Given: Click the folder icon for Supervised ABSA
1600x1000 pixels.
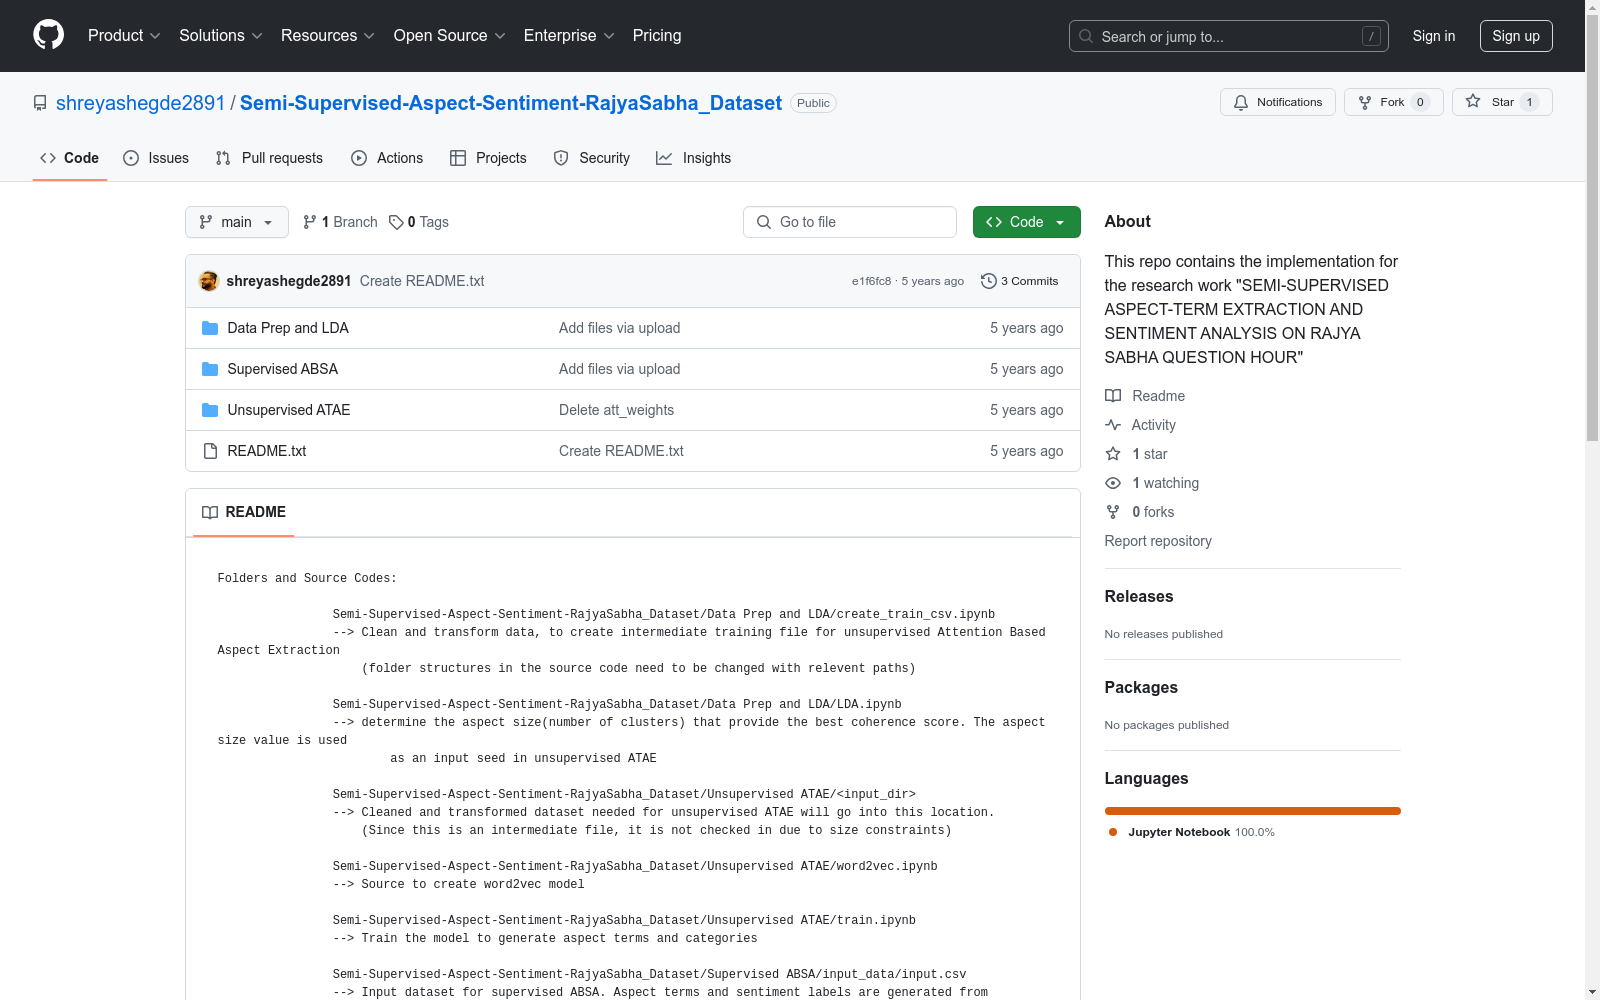Looking at the screenshot, I should pyautogui.click(x=210, y=369).
